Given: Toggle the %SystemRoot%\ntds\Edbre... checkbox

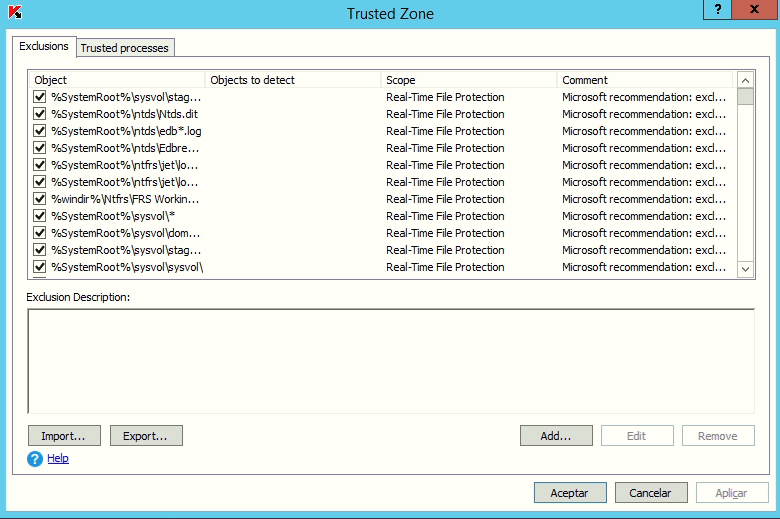Looking at the screenshot, I should [39, 148].
